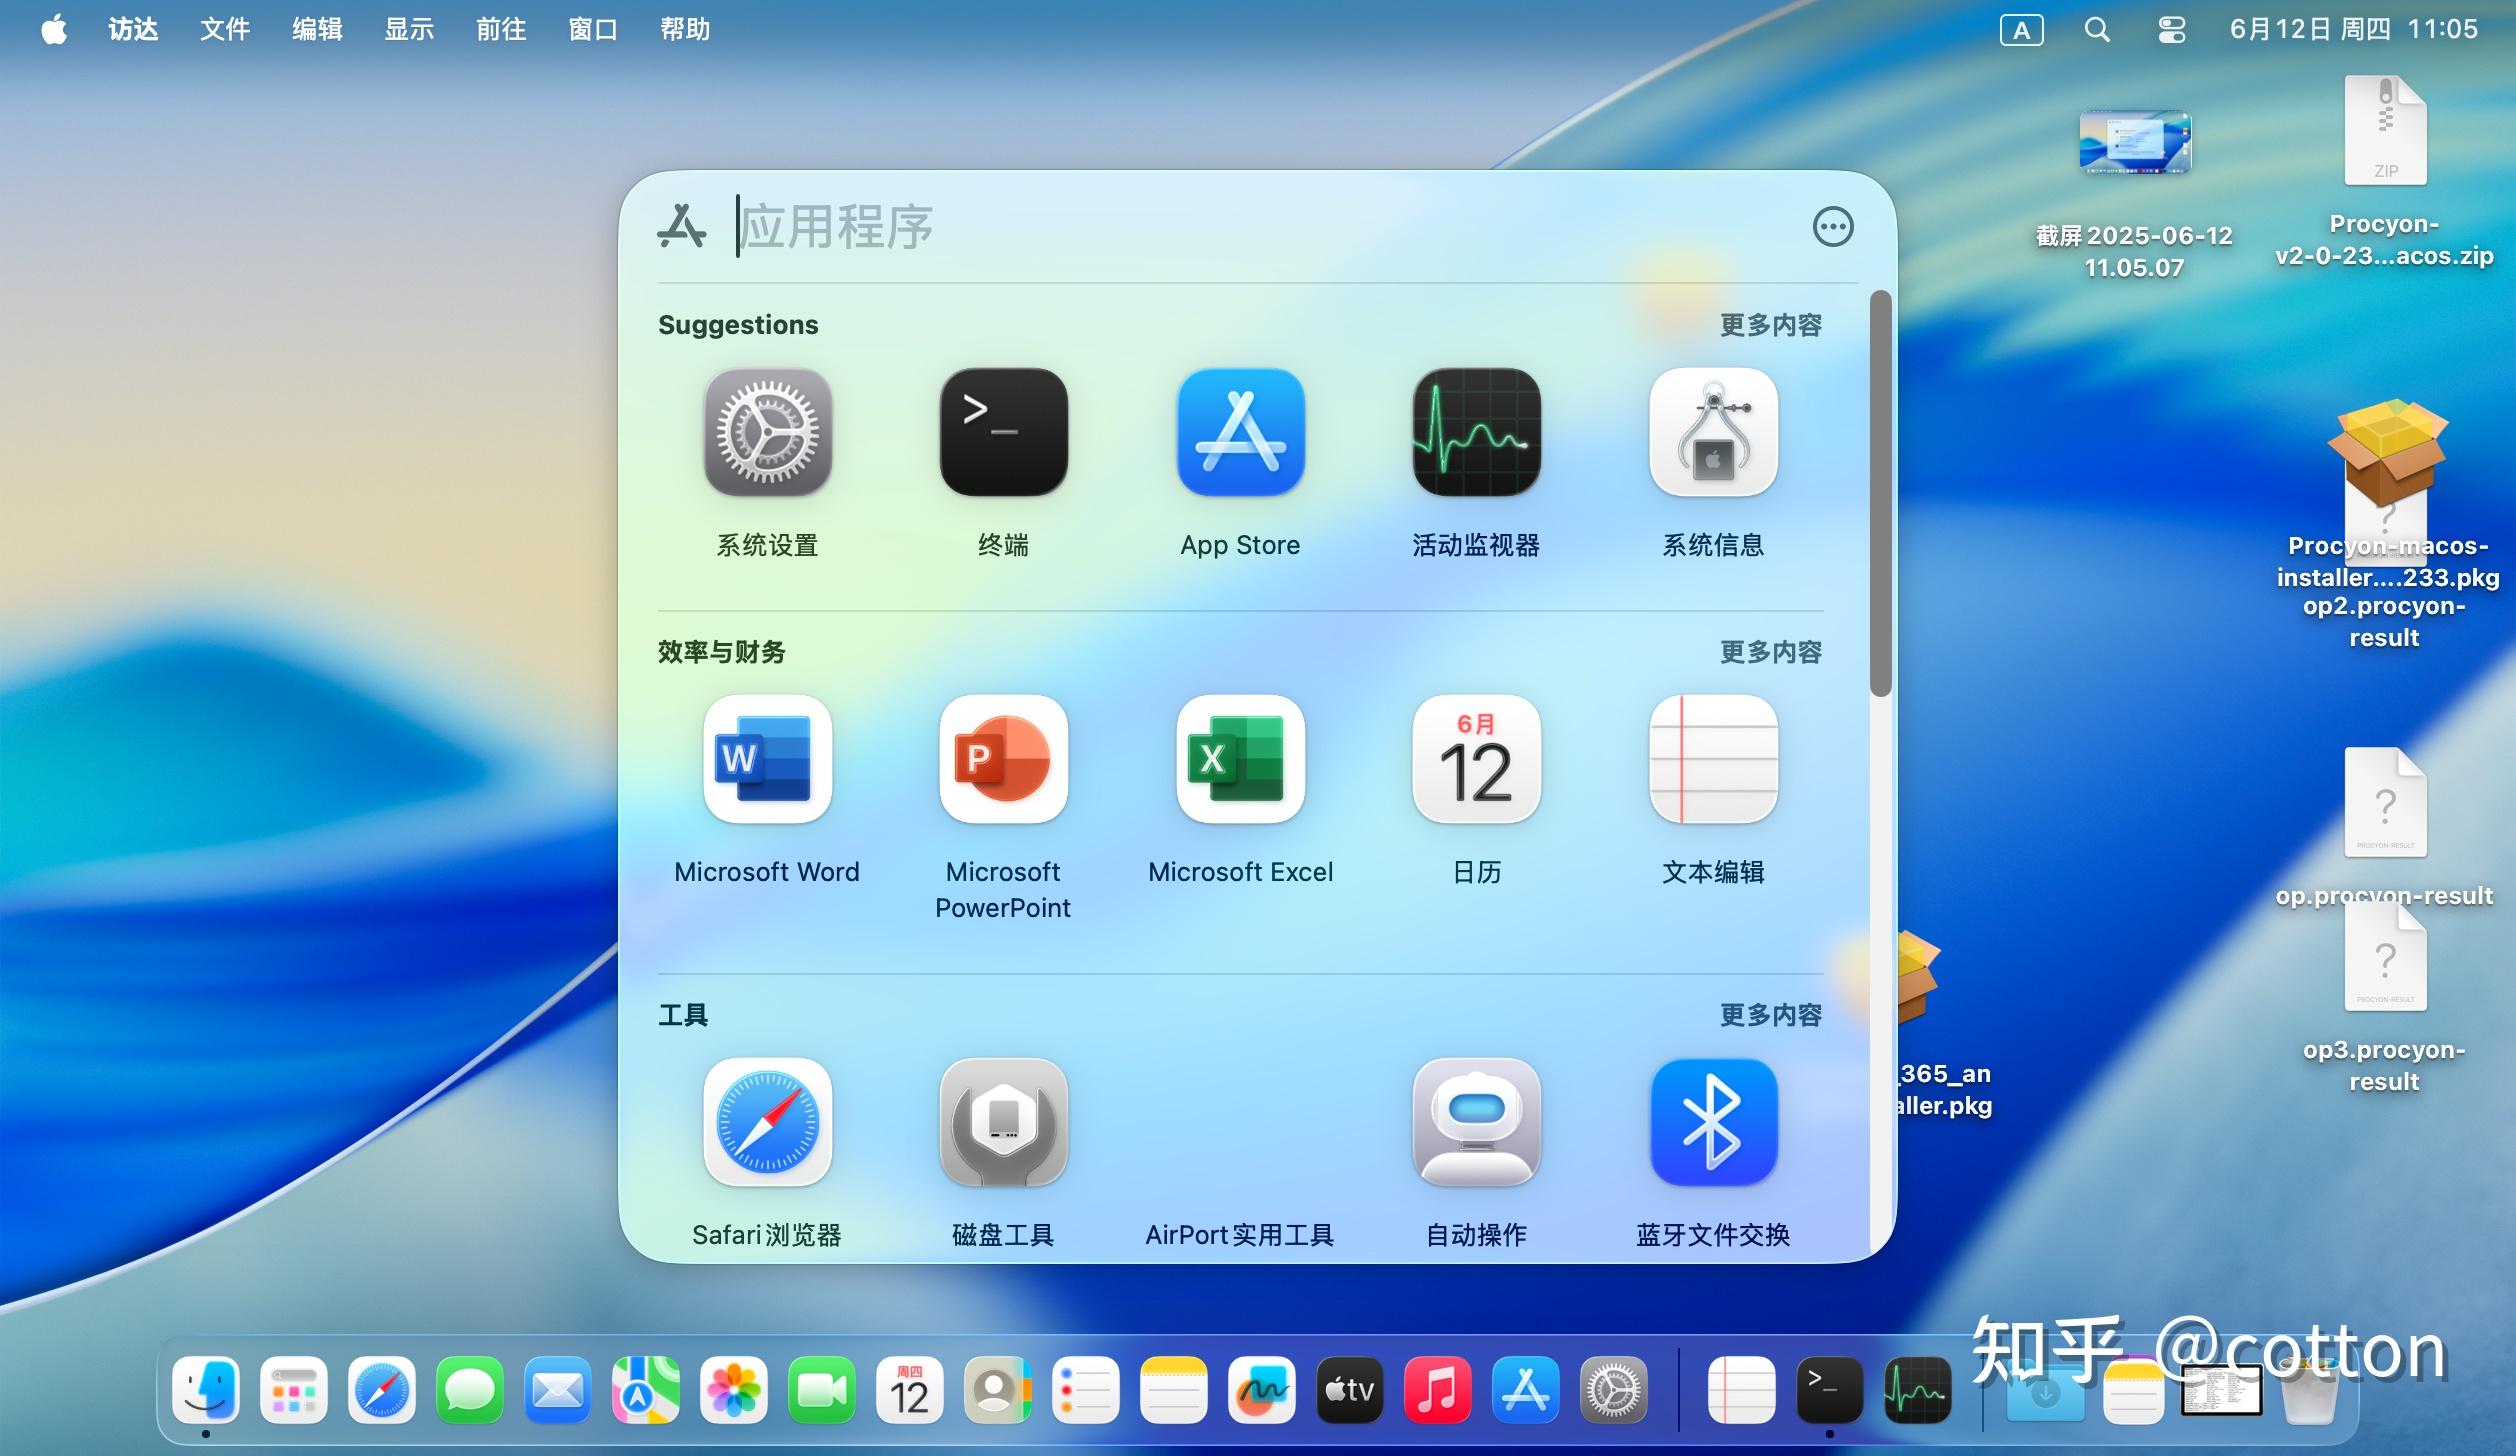Click 更多内容 beside 效率与财务
The width and height of the screenshot is (2516, 1456).
(1770, 651)
